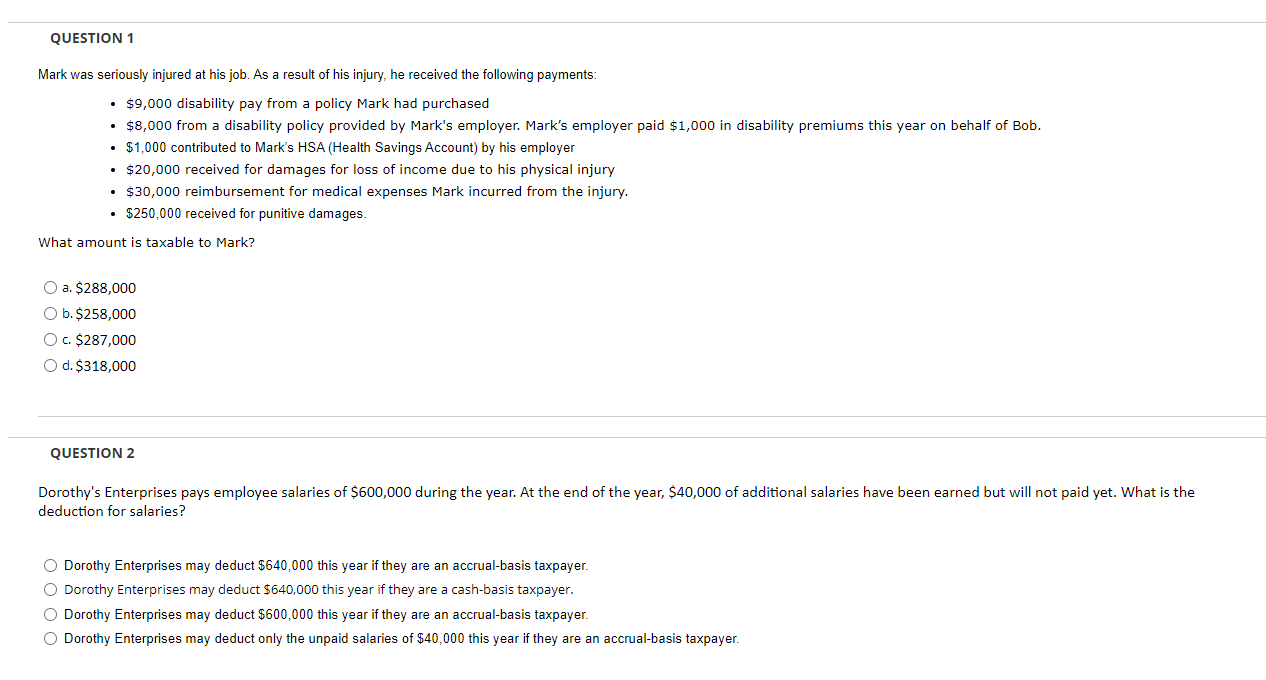Viewport: 1266px width, 680px height.
Task: Choose the $600,000 accrual-basis option
Action: click(49, 613)
